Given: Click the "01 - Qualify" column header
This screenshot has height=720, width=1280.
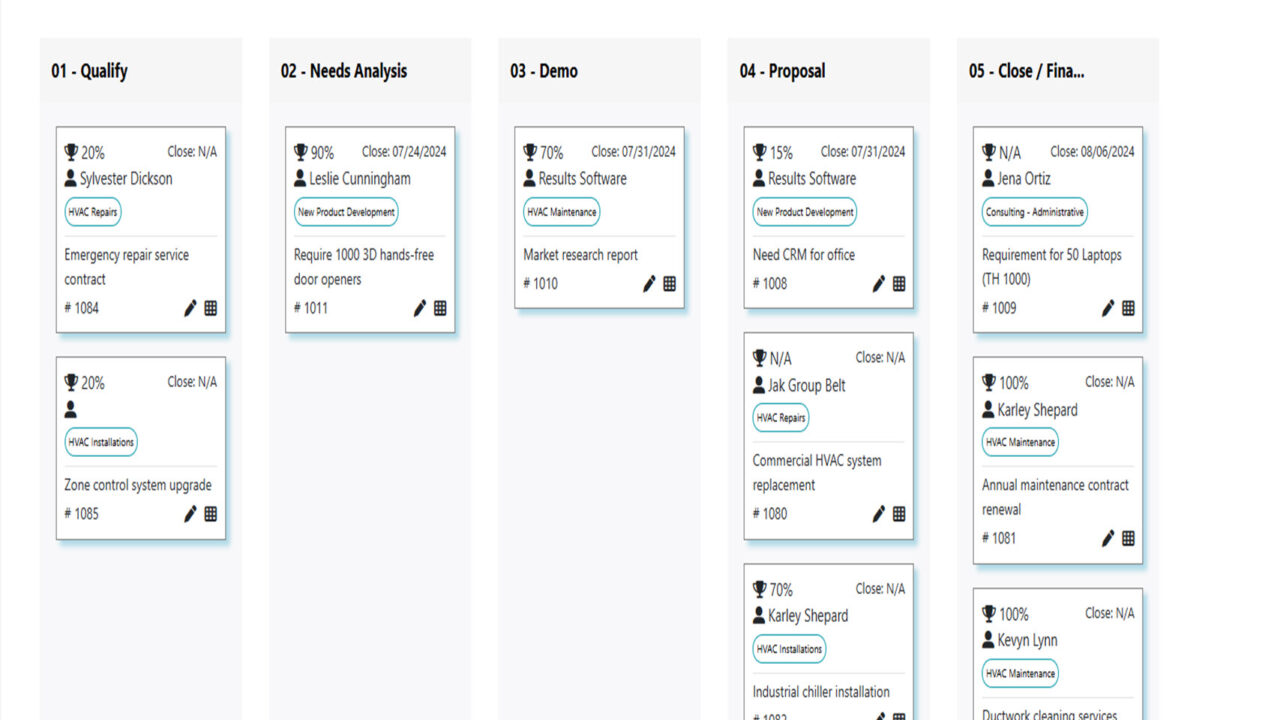Looking at the screenshot, I should tap(90, 71).
